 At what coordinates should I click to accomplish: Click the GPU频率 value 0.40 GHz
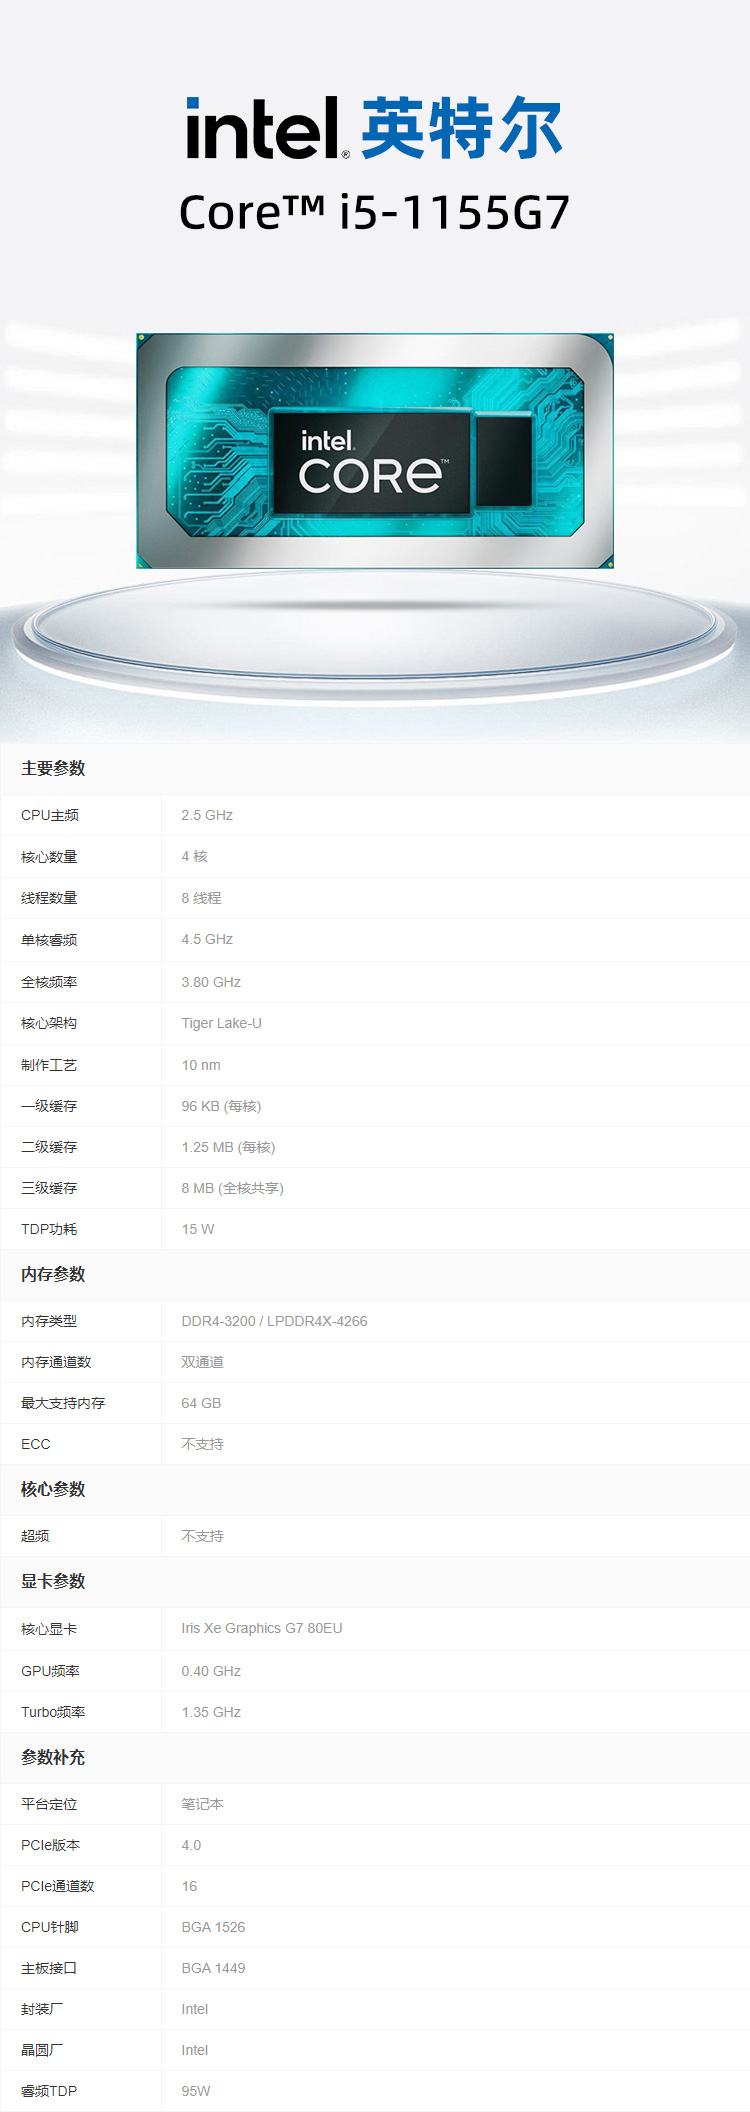[211, 1671]
